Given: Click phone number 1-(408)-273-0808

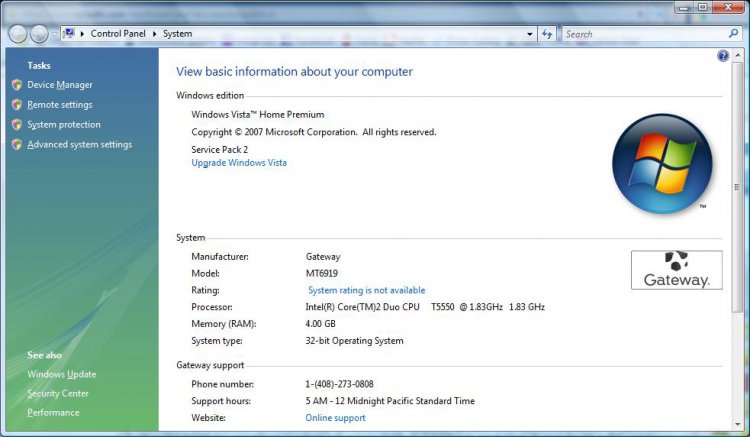Looking at the screenshot, I should pyautogui.click(x=339, y=384).
